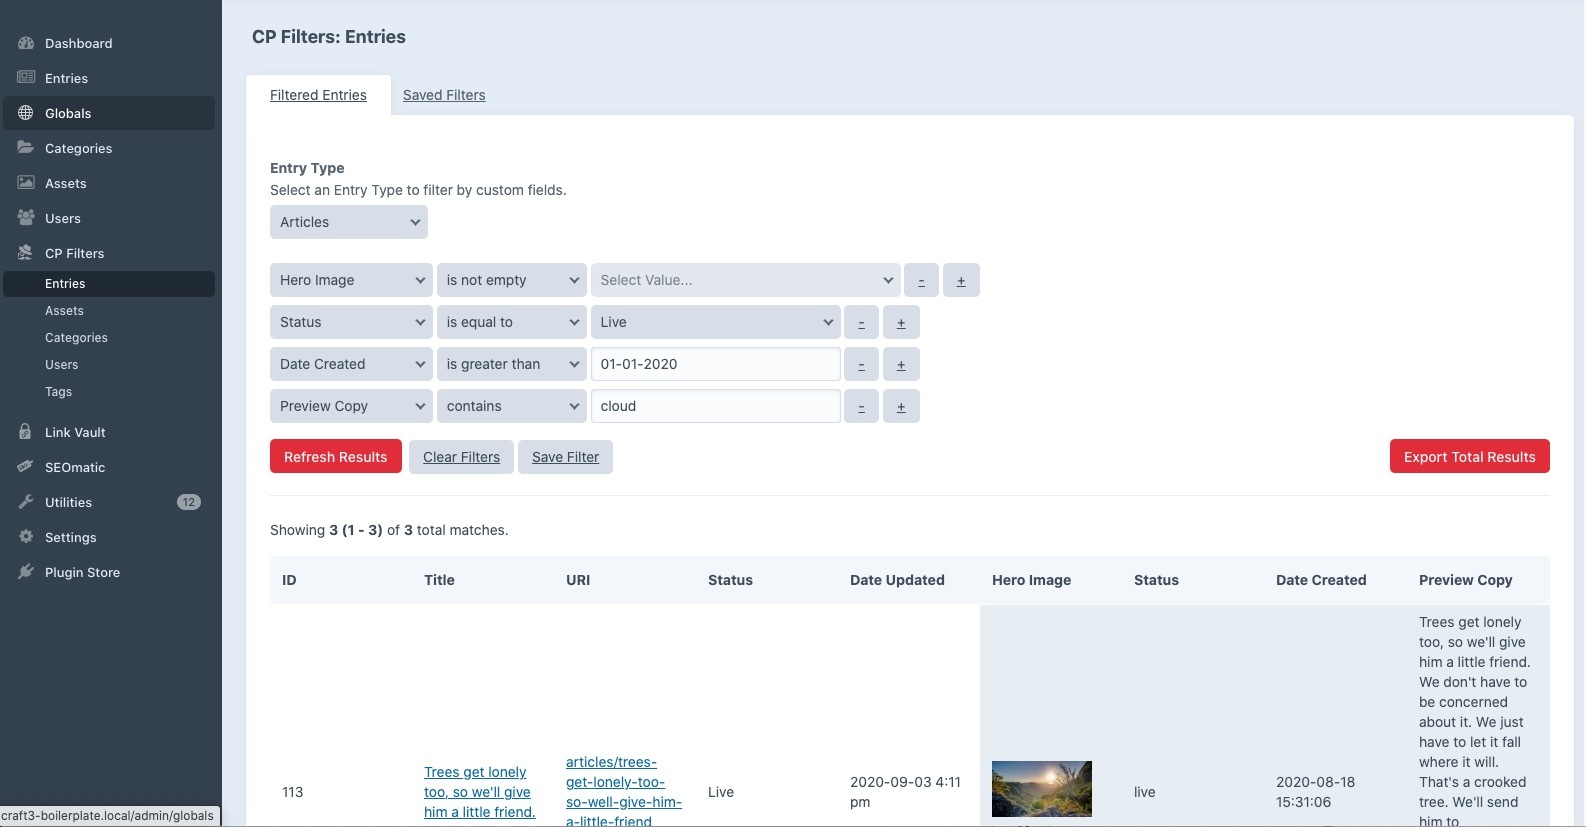Click the Entries newspaper icon in sidebar

[x=26, y=78]
